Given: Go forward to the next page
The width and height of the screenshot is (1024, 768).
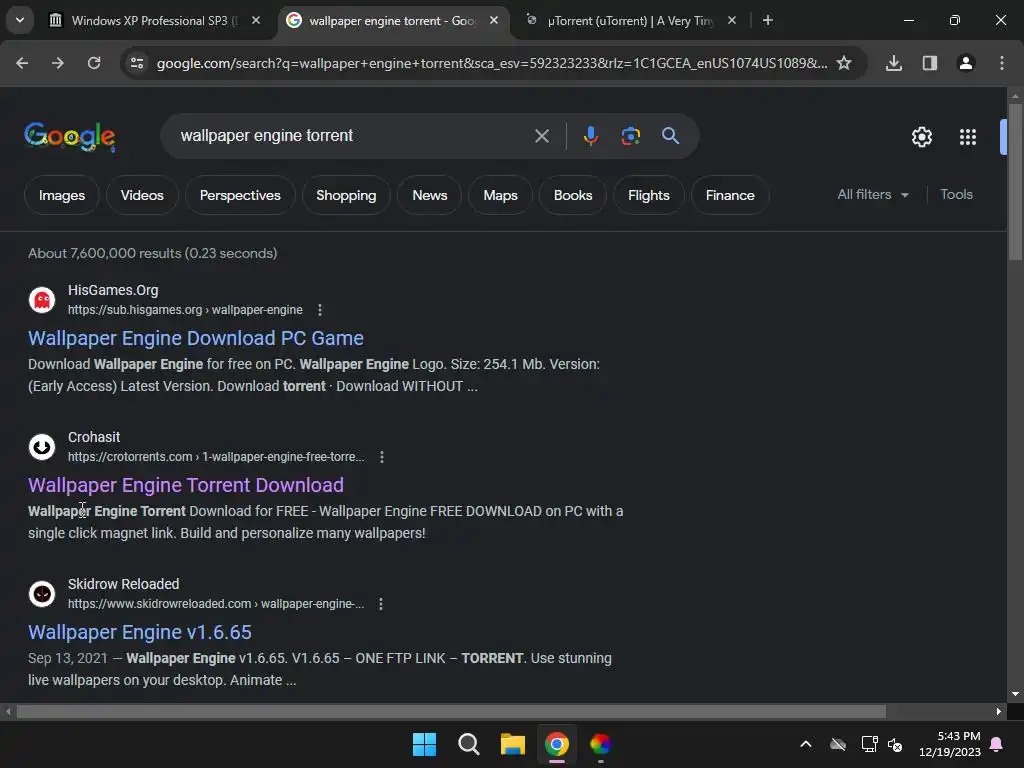Looking at the screenshot, I should click(58, 63).
